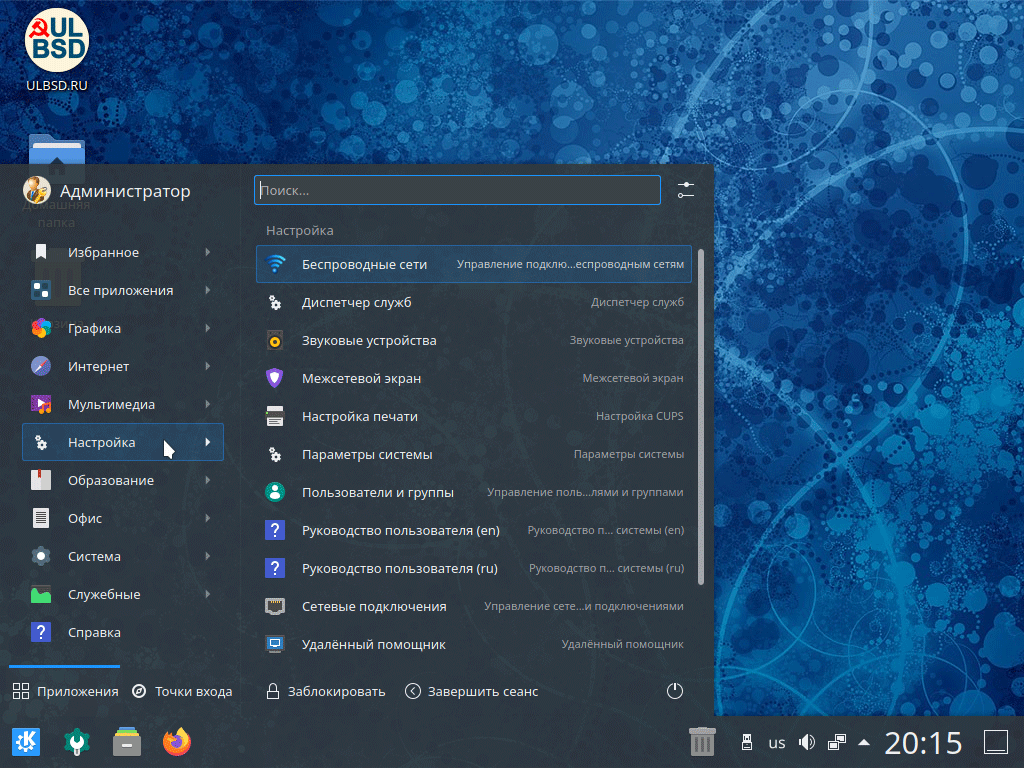
Task: Show hidden tray icons arrow
Action: pyautogui.click(x=864, y=742)
